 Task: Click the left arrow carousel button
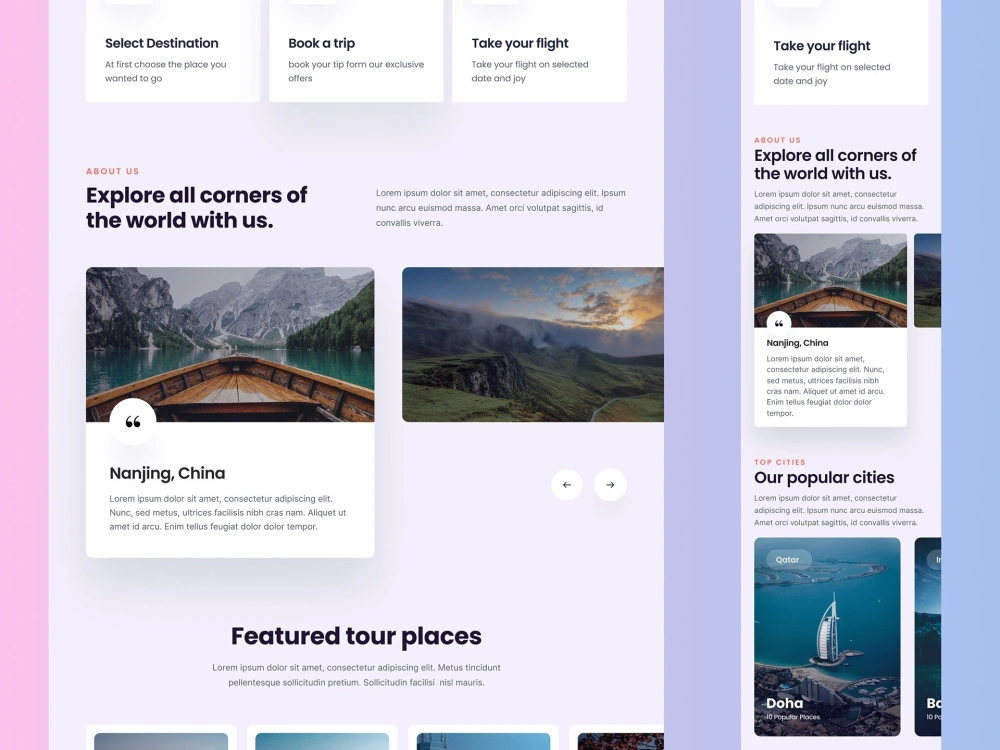point(567,485)
